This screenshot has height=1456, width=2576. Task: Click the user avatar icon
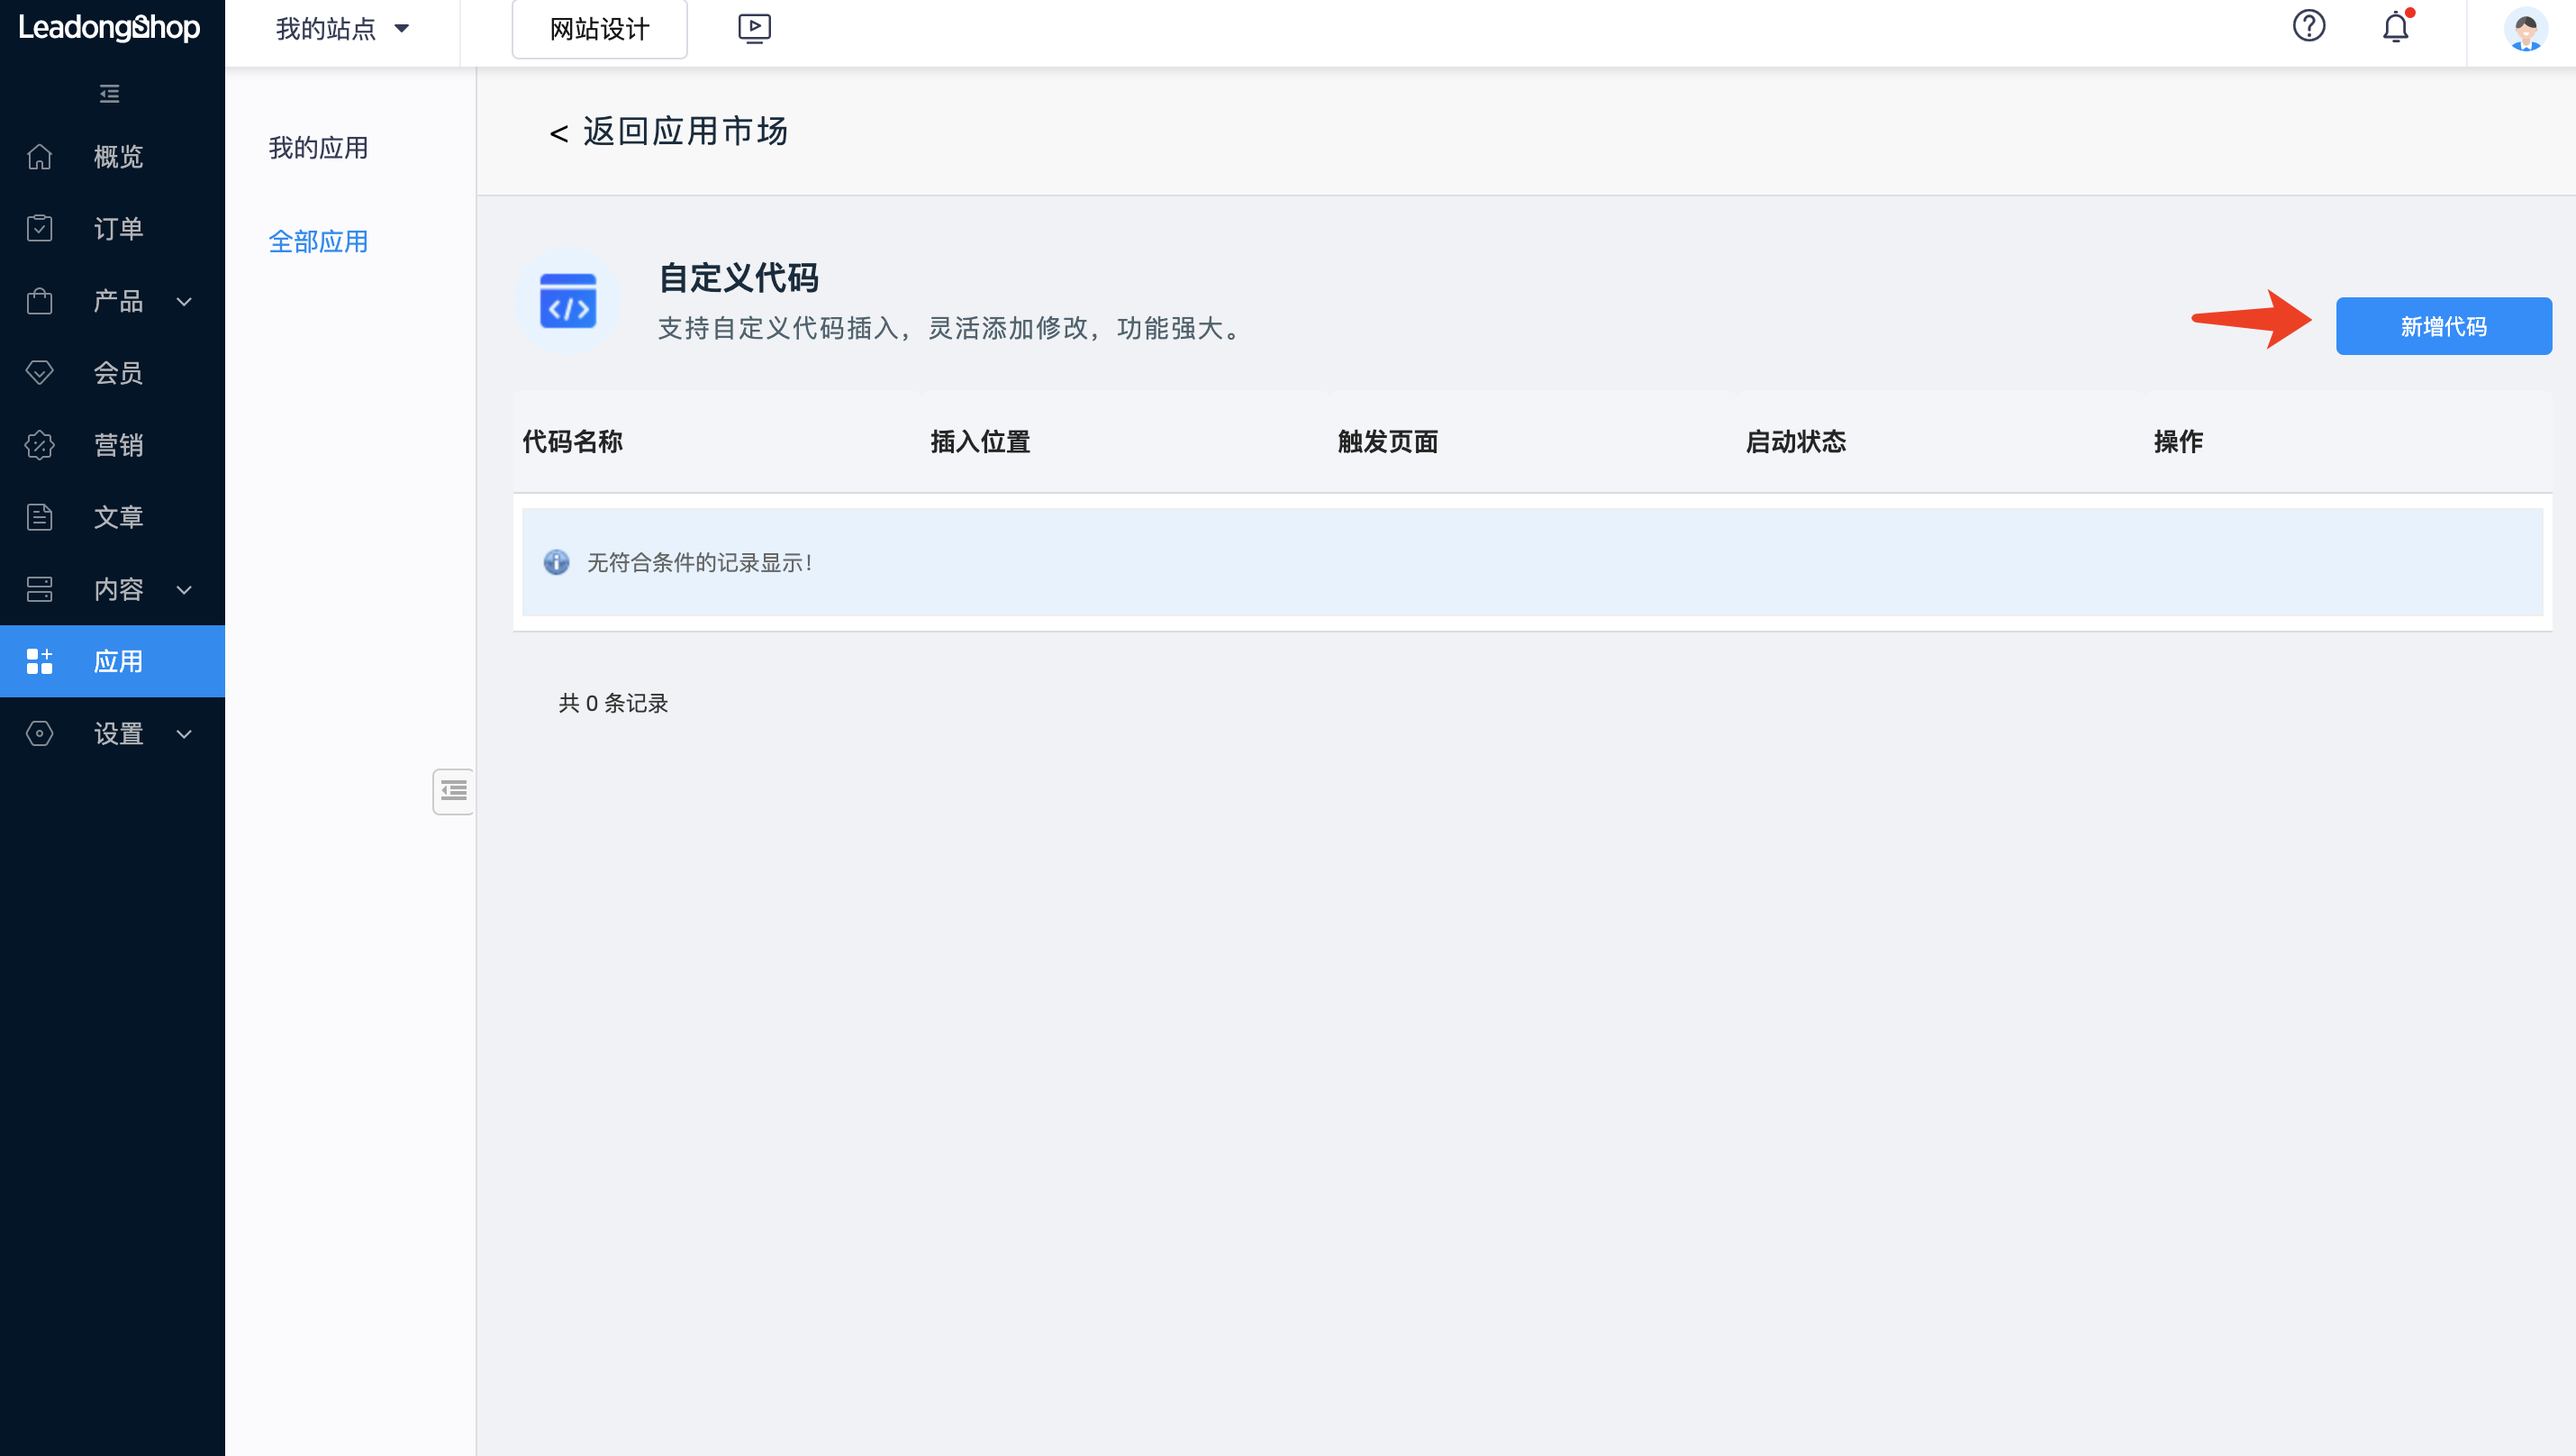click(2525, 29)
